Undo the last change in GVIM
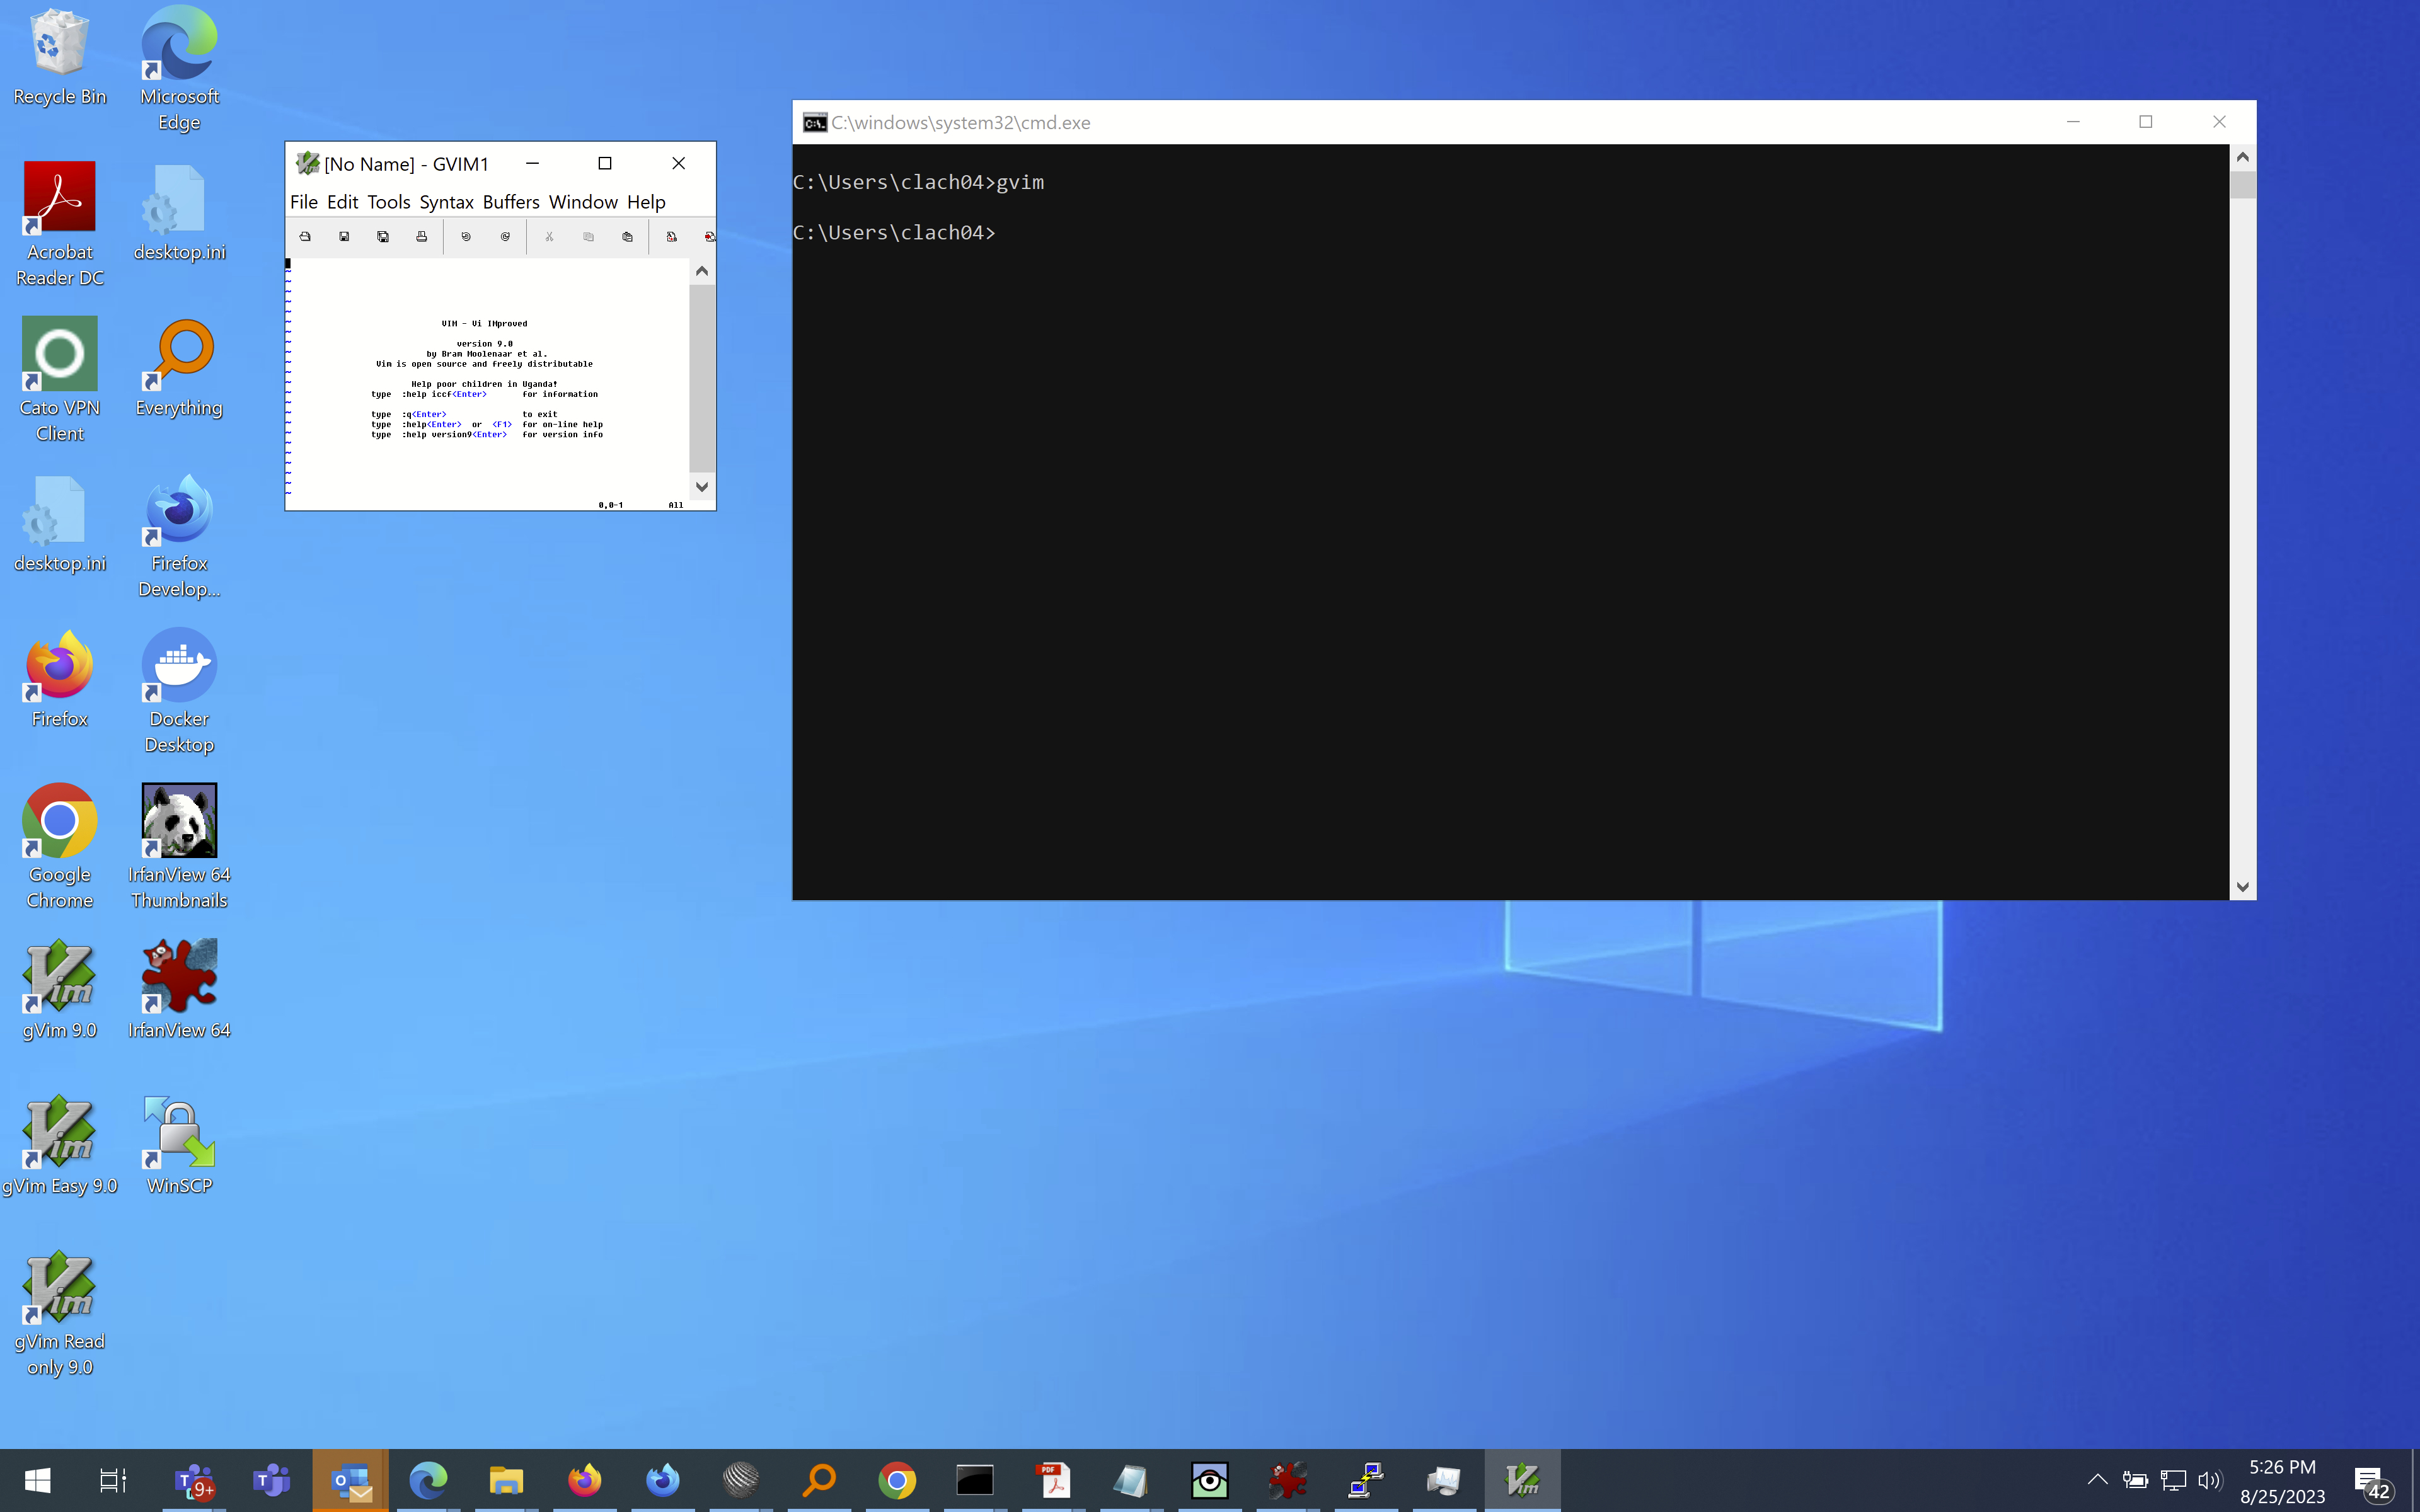Image resolution: width=2420 pixels, height=1512 pixels. pyautogui.click(x=466, y=236)
